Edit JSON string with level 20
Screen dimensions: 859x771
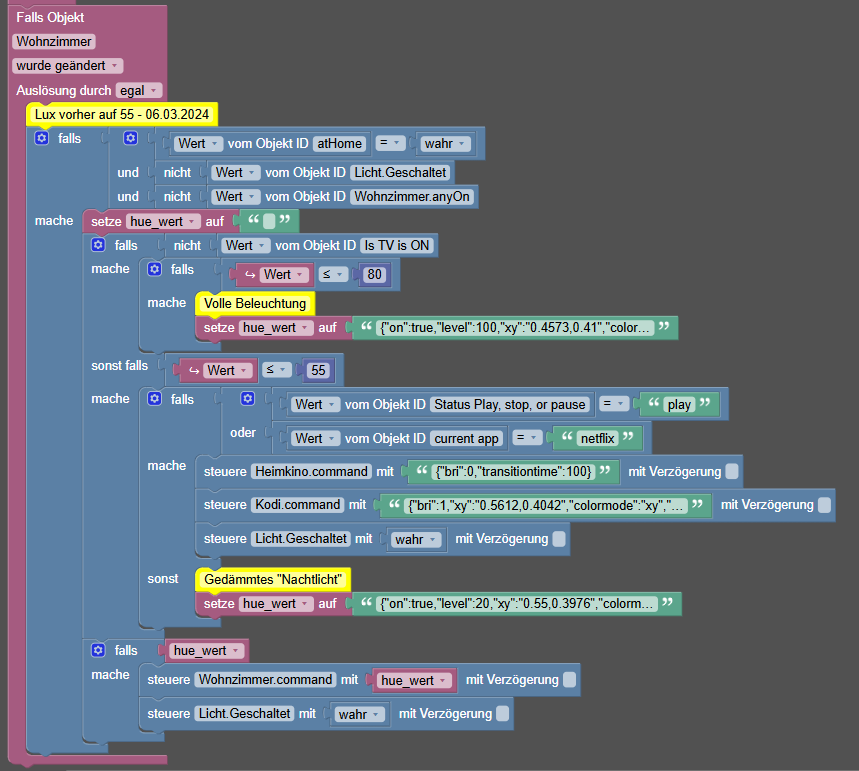click(x=517, y=604)
